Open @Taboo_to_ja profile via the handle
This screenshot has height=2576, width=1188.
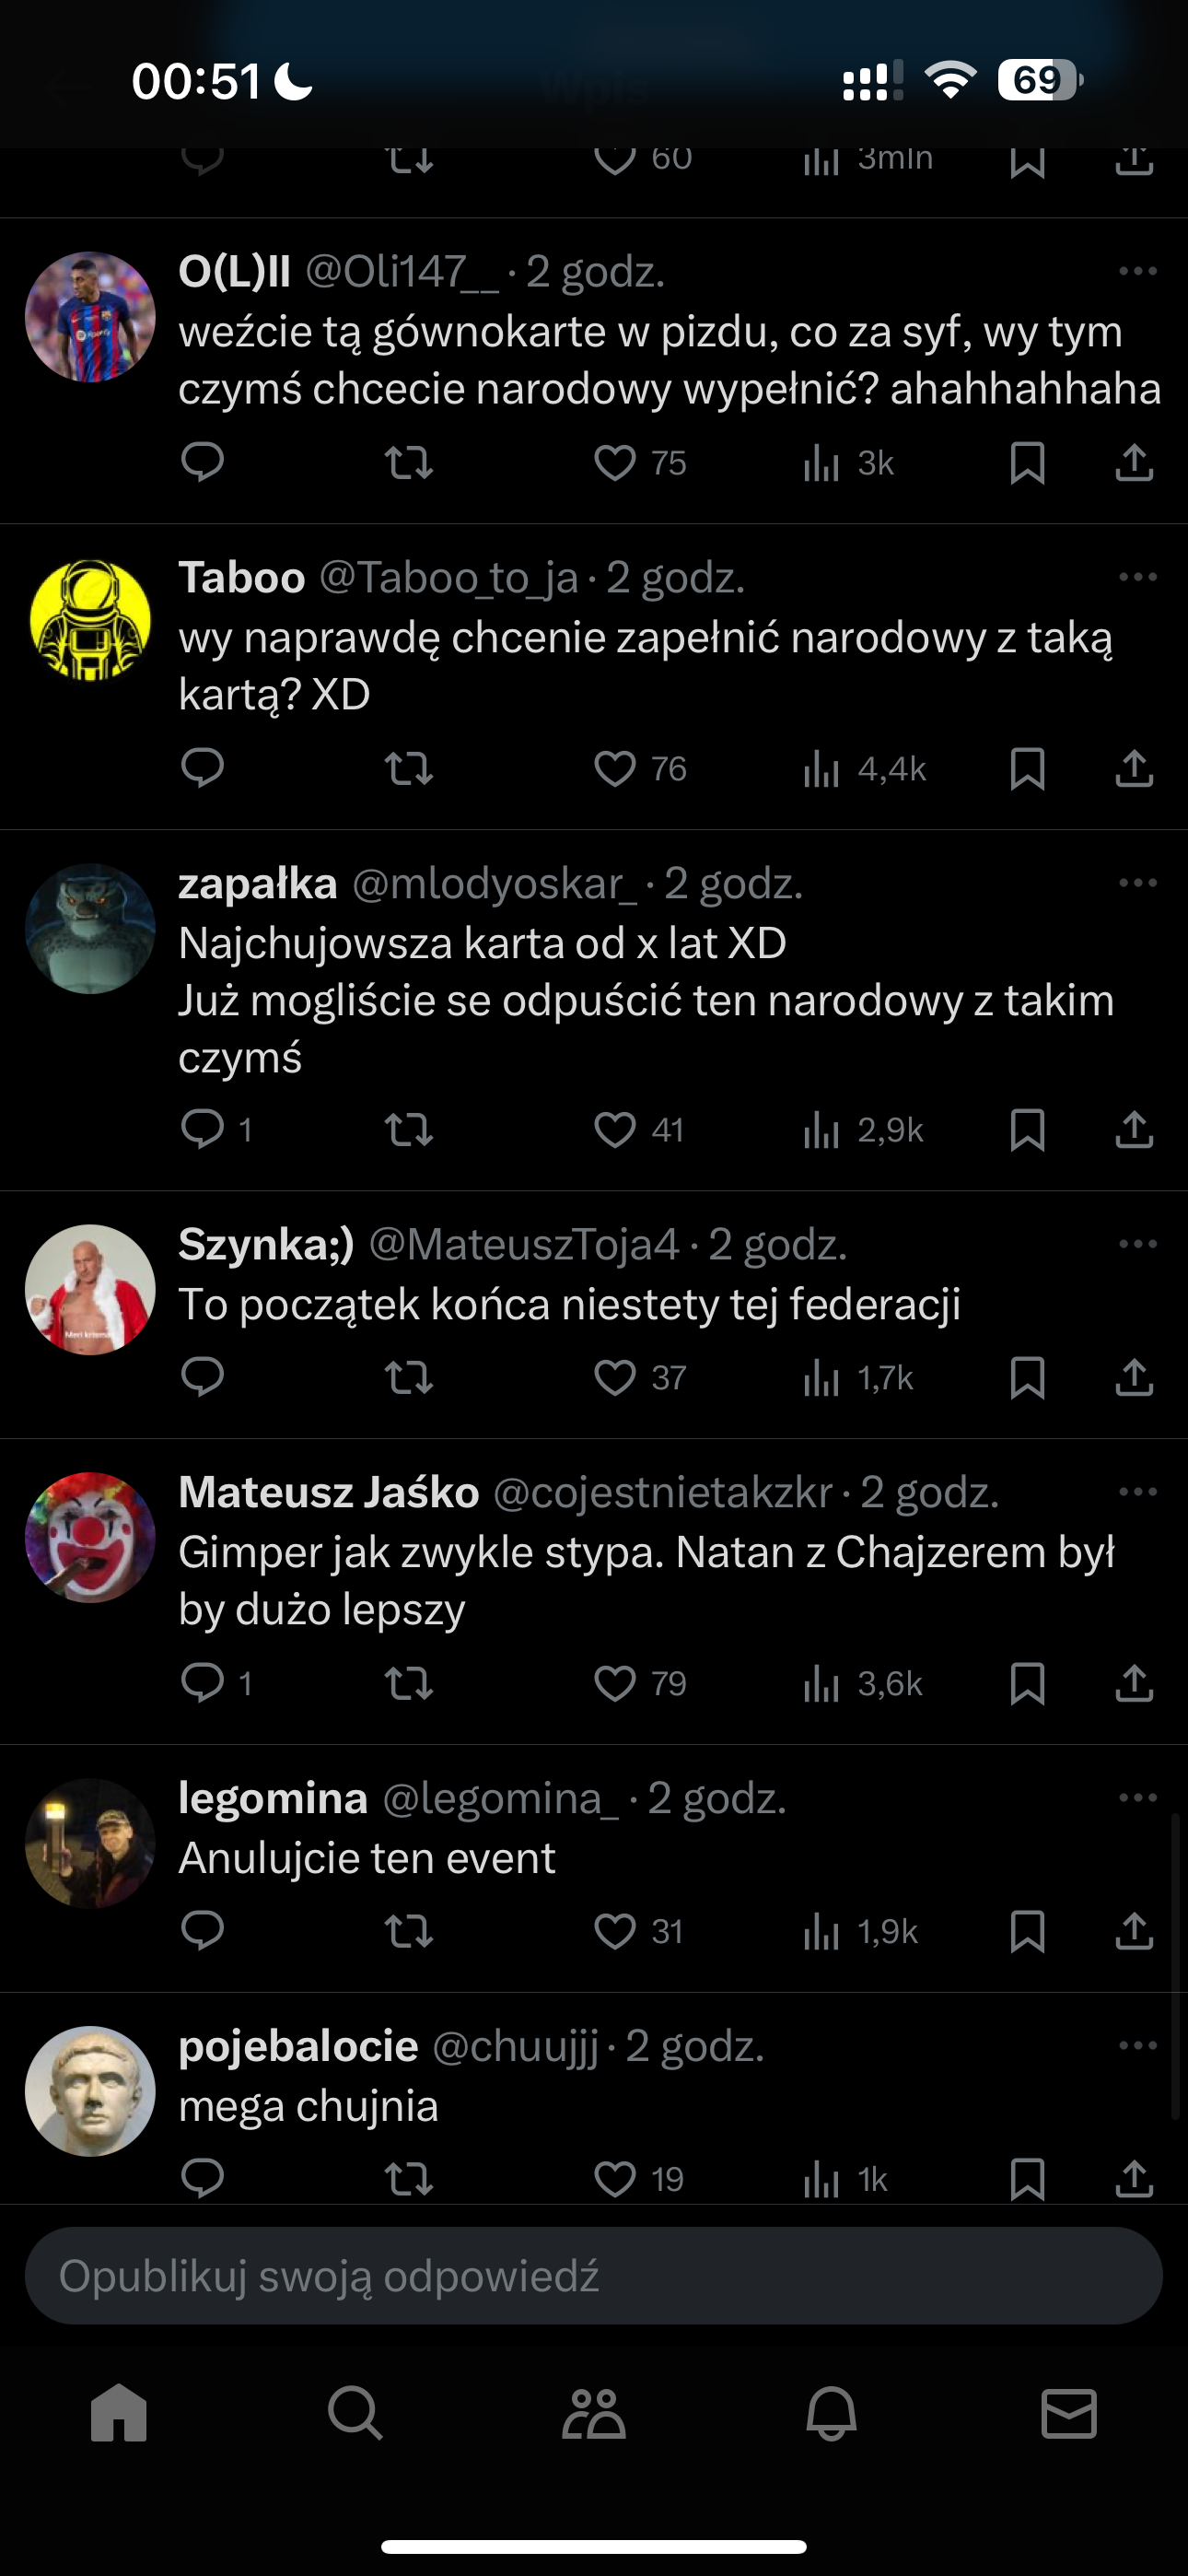coord(448,578)
